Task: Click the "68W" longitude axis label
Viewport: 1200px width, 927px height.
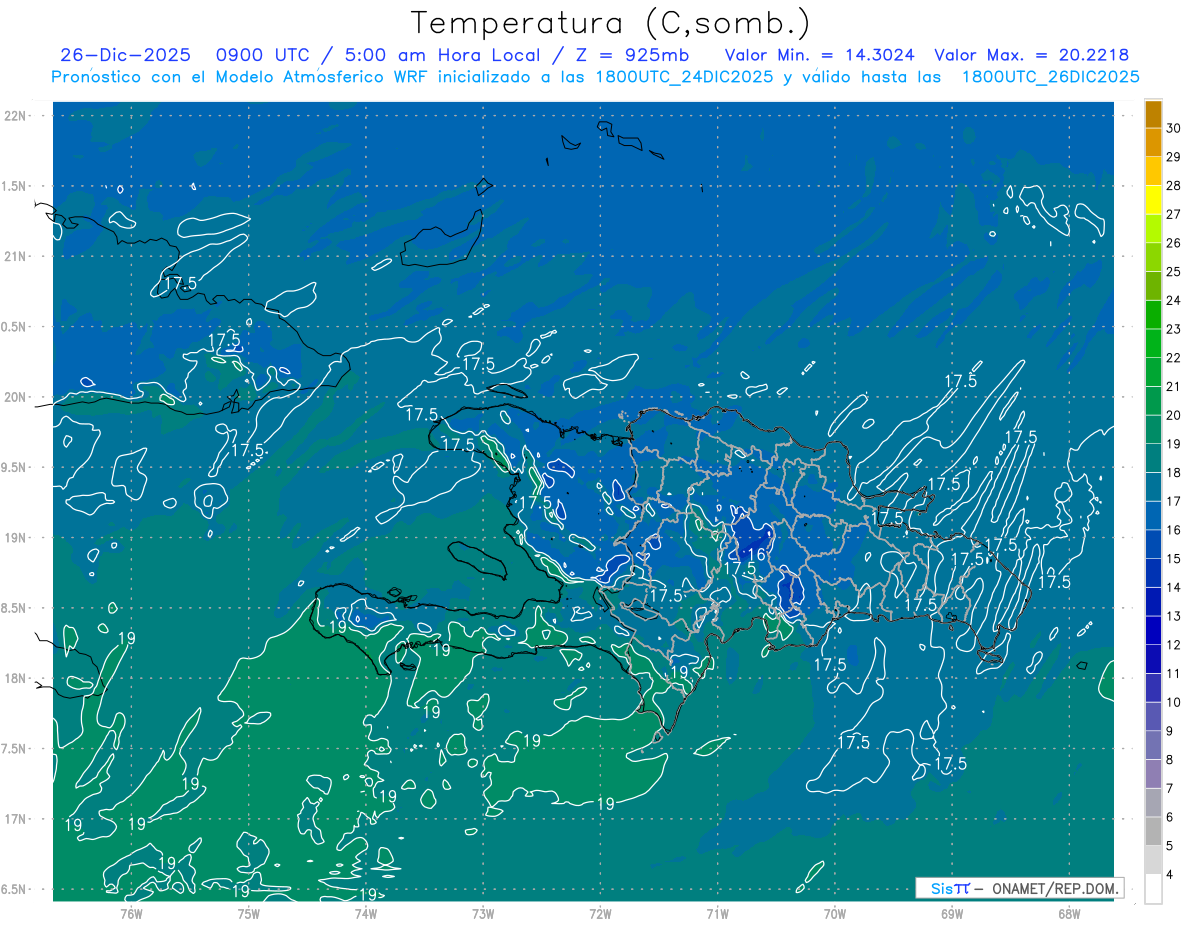Action: [1069, 913]
